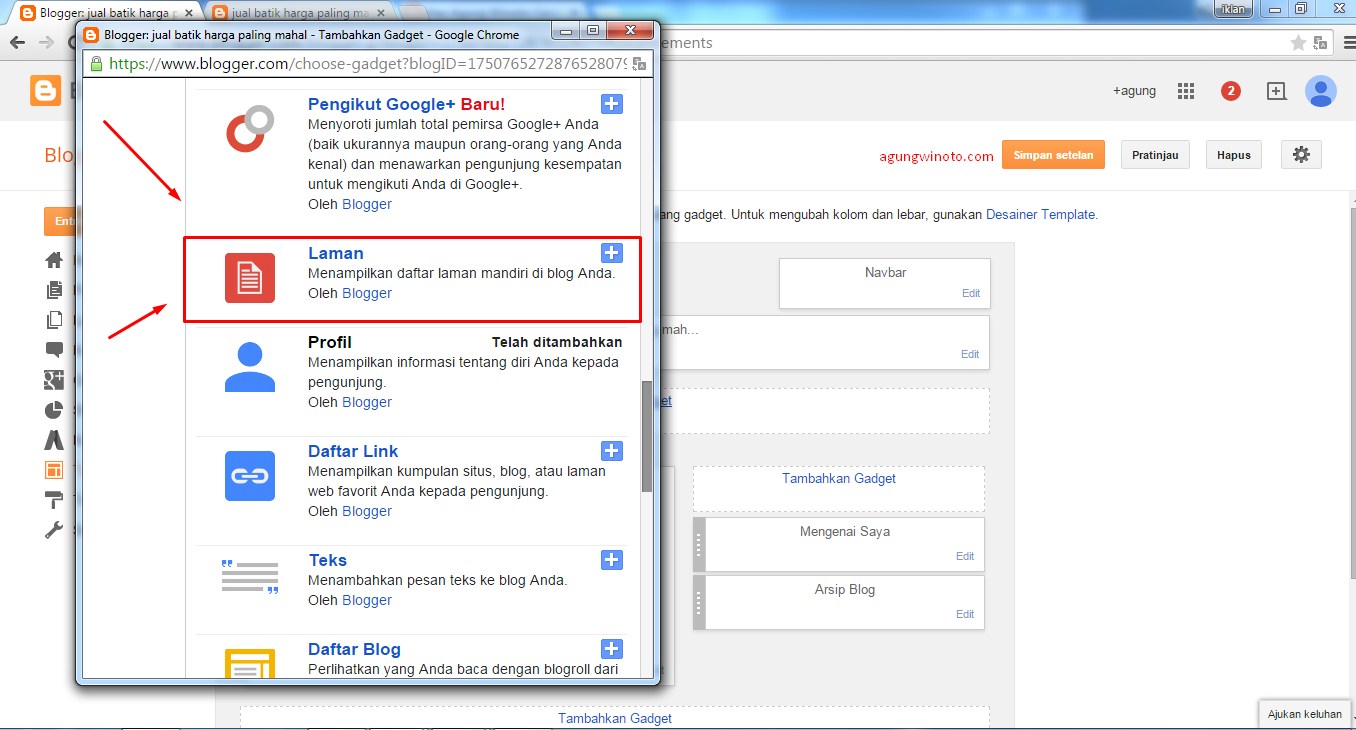1356x730 pixels.
Task: Click the Pratinjau button
Action: 1155,155
